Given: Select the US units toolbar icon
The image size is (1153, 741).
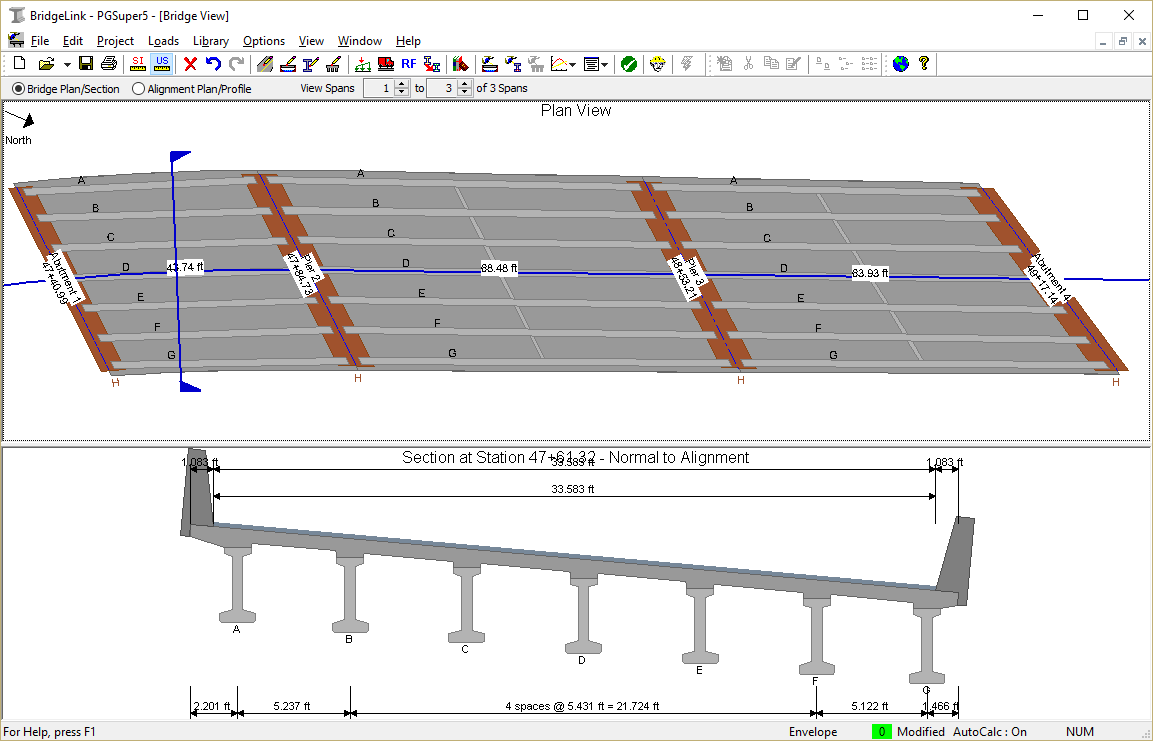Looking at the screenshot, I should (162, 63).
